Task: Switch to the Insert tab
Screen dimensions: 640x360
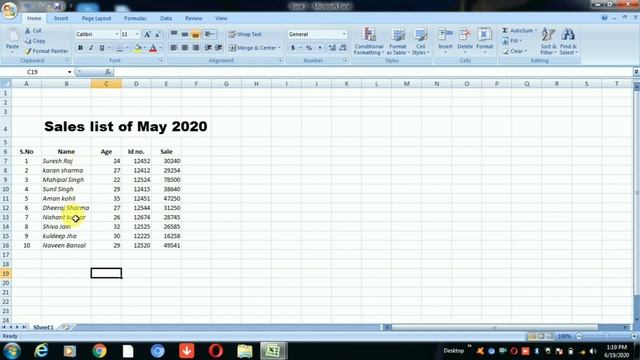Action: click(61, 18)
